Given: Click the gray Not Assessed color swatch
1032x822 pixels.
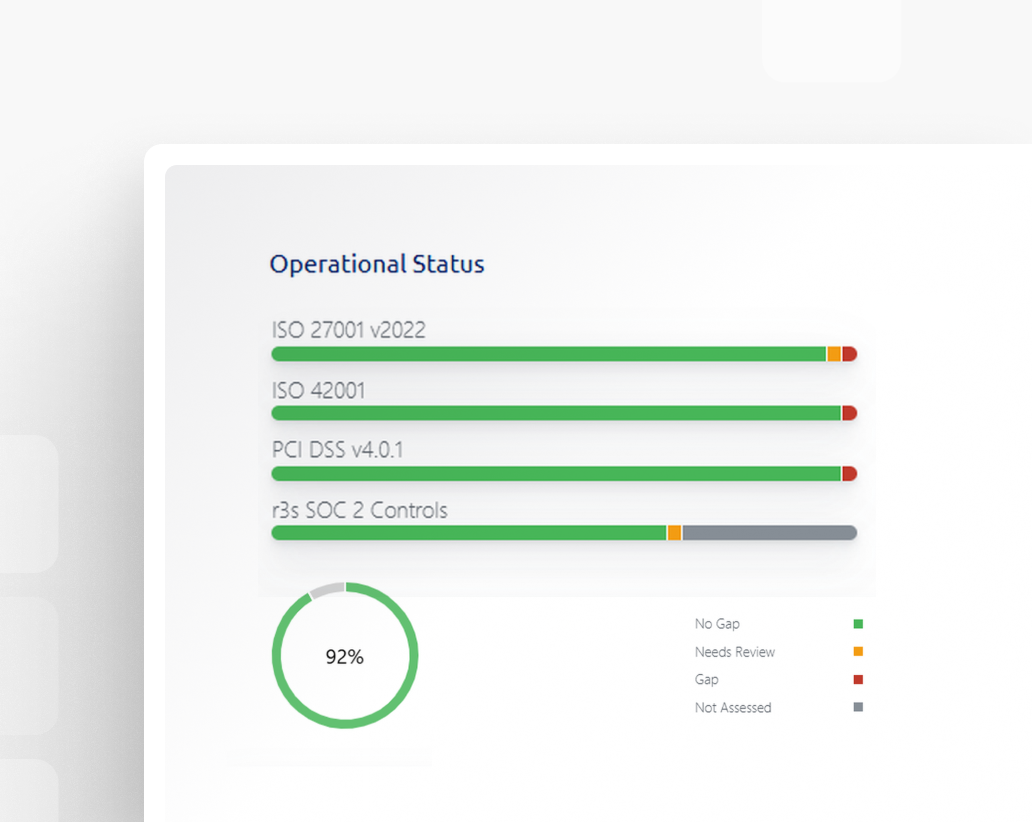Looking at the screenshot, I should pos(858,707).
